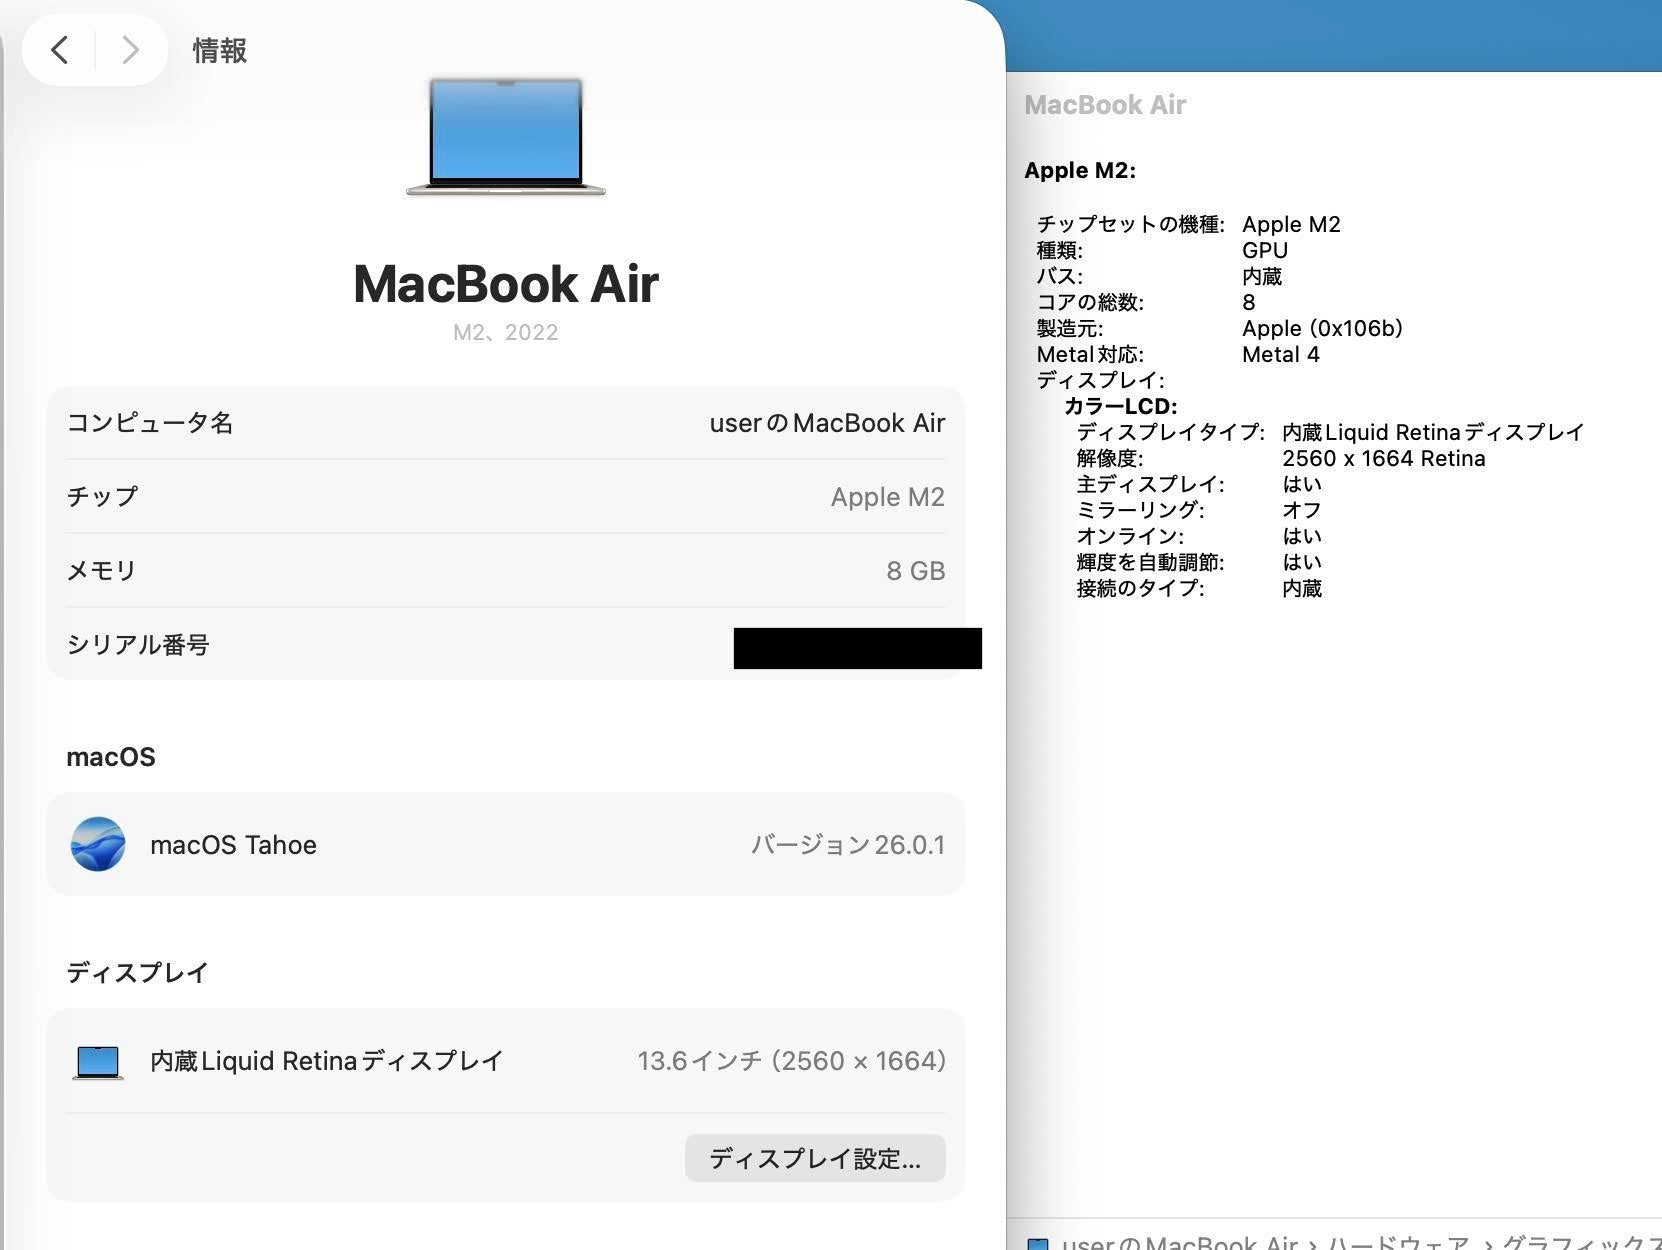This screenshot has height=1250, width=1662.
Task: Click the large MacBook Air laptop image
Action: pos(506,136)
